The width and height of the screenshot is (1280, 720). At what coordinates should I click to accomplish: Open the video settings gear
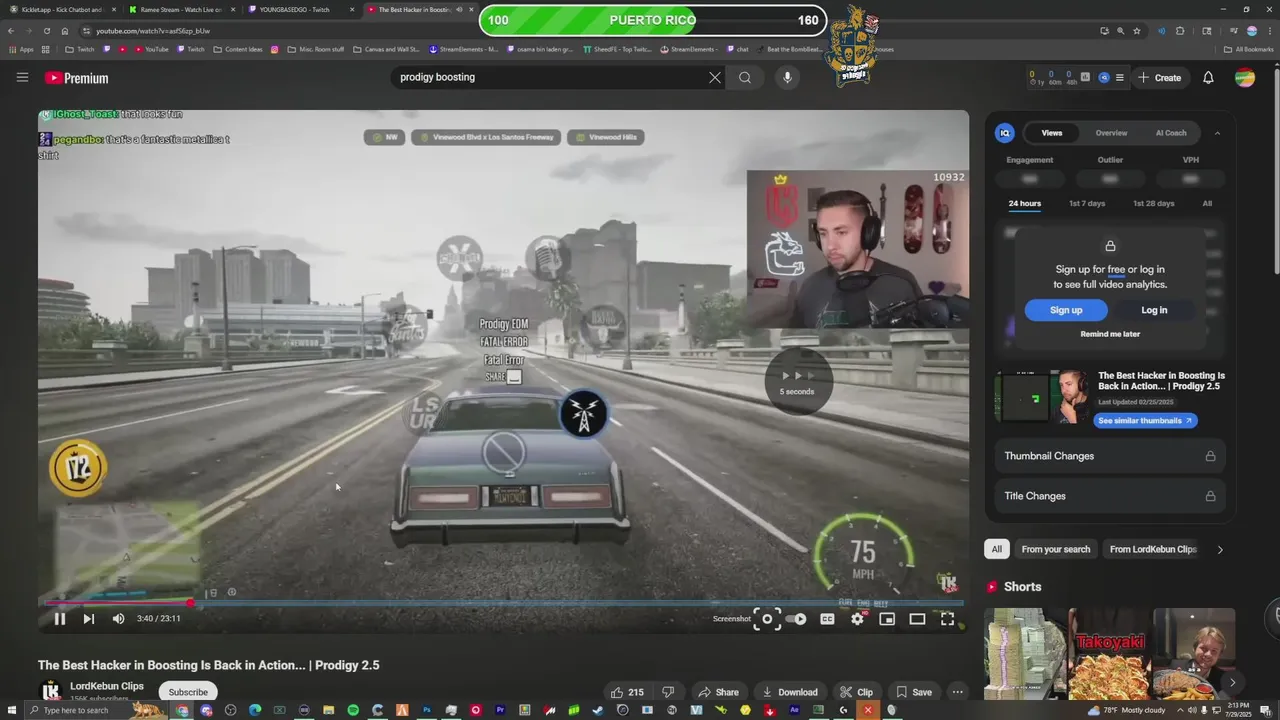click(x=857, y=619)
